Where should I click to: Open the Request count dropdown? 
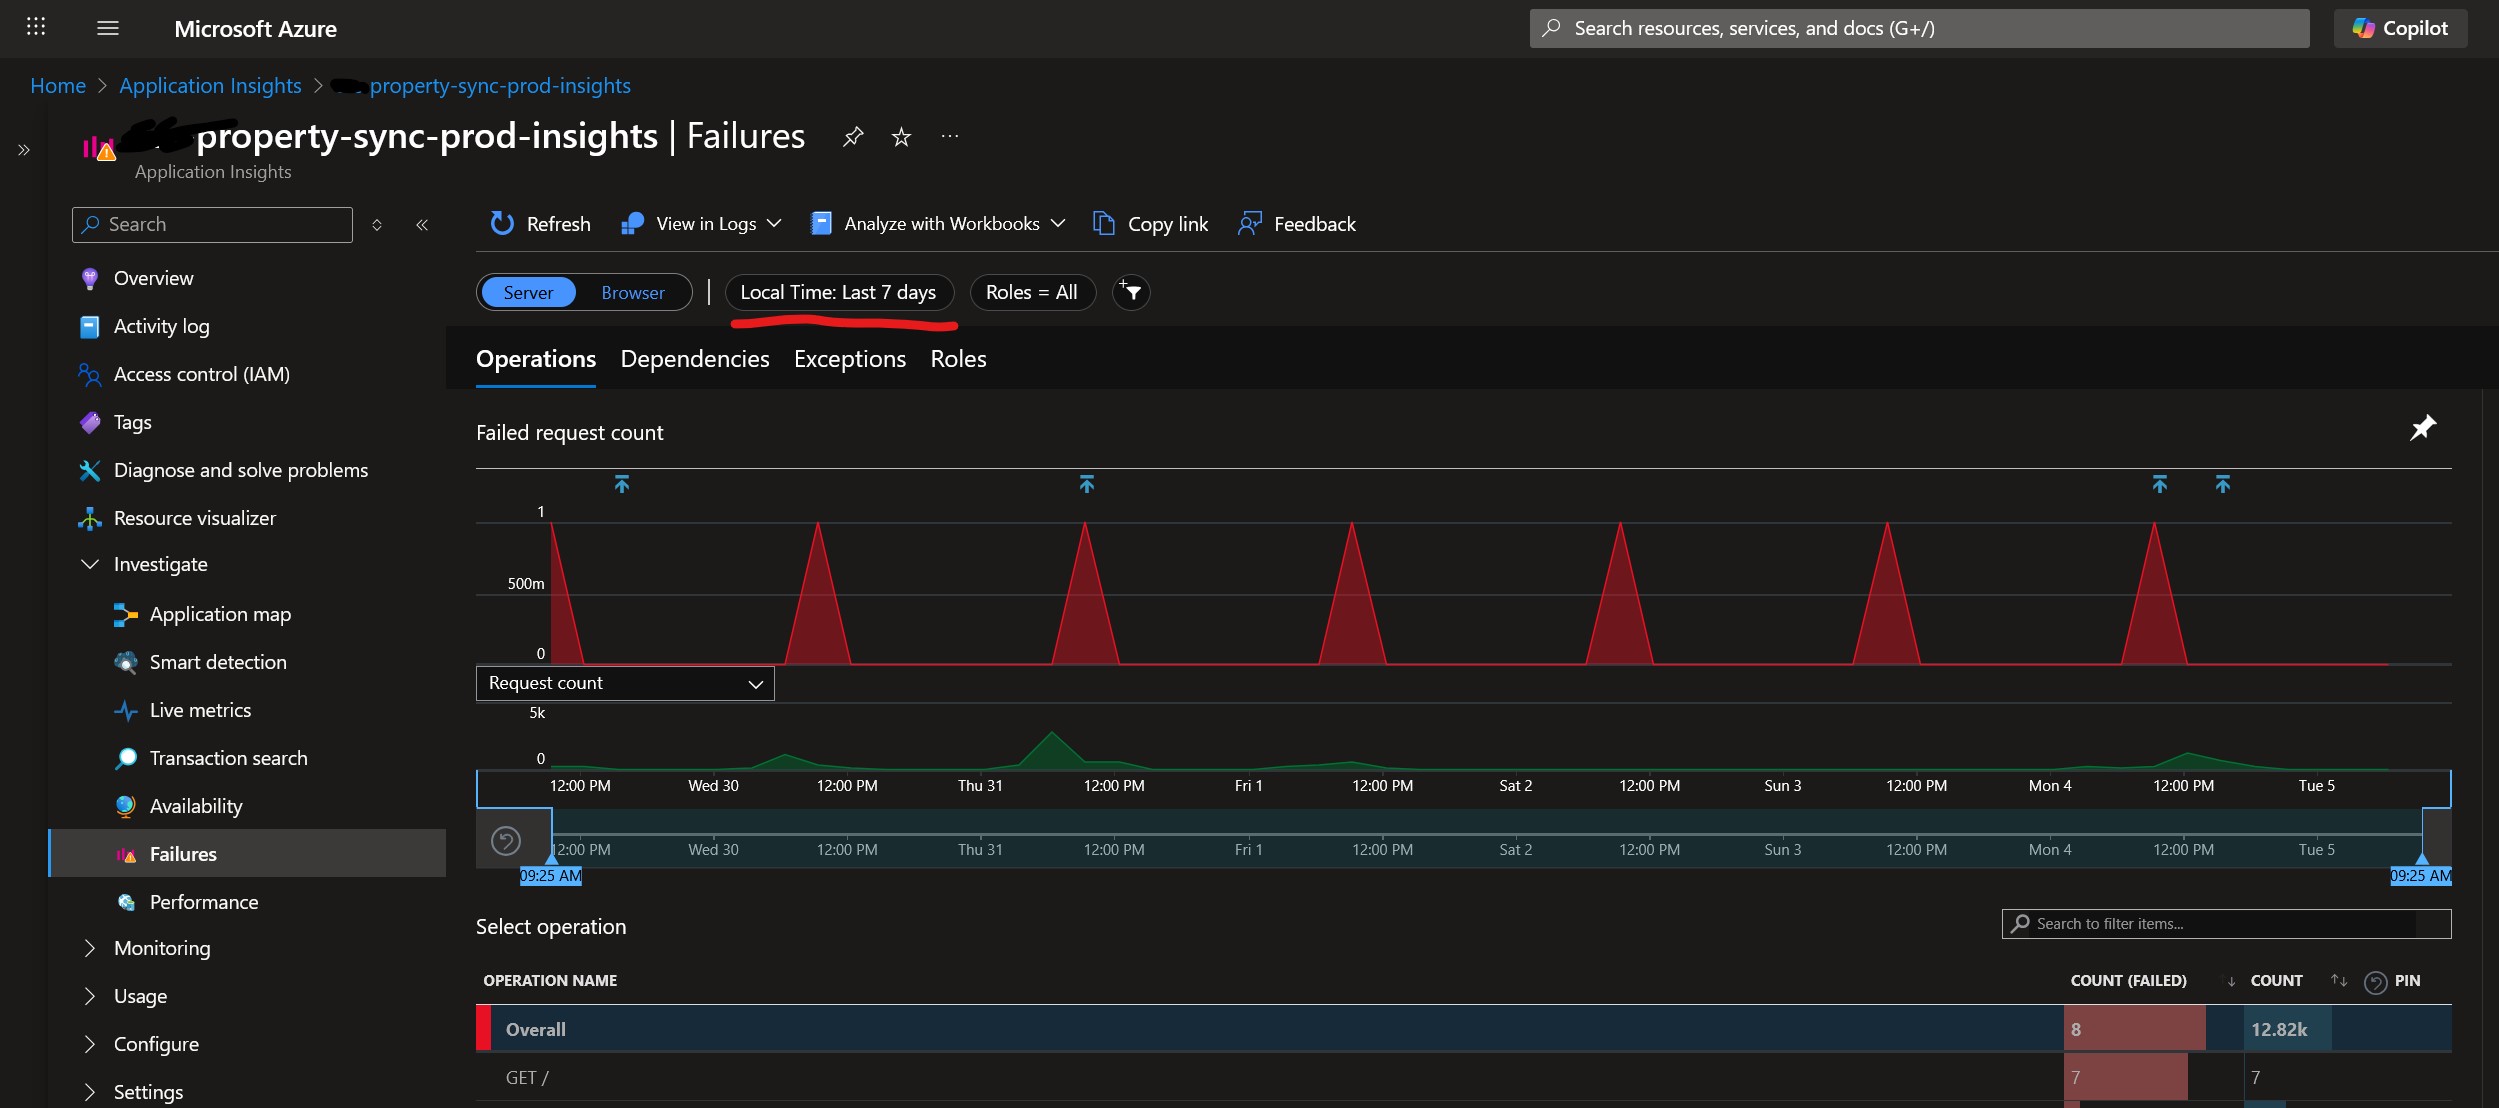click(x=625, y=683)
